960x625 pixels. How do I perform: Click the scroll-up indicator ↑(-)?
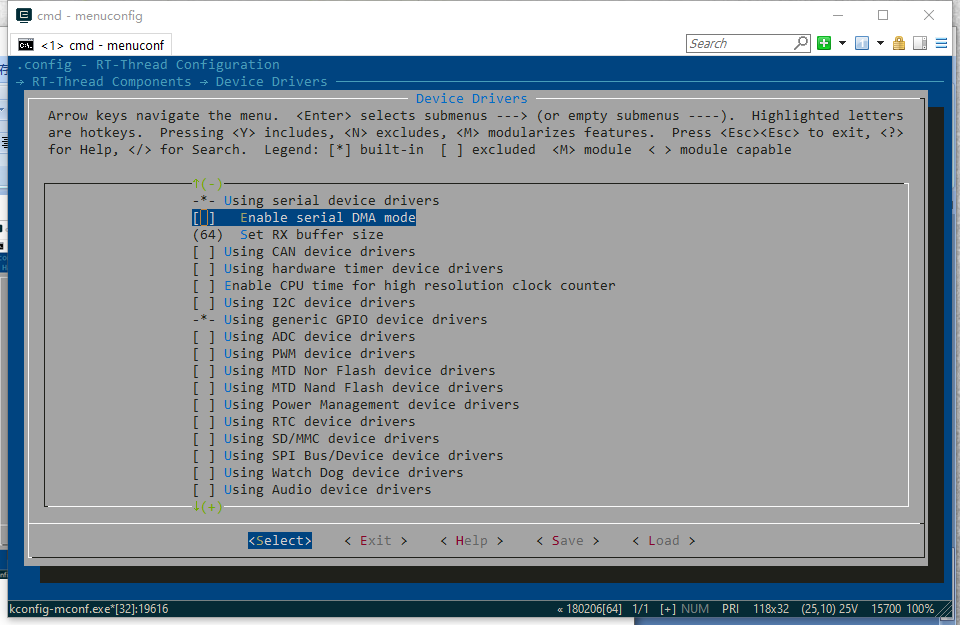point(208,183)
